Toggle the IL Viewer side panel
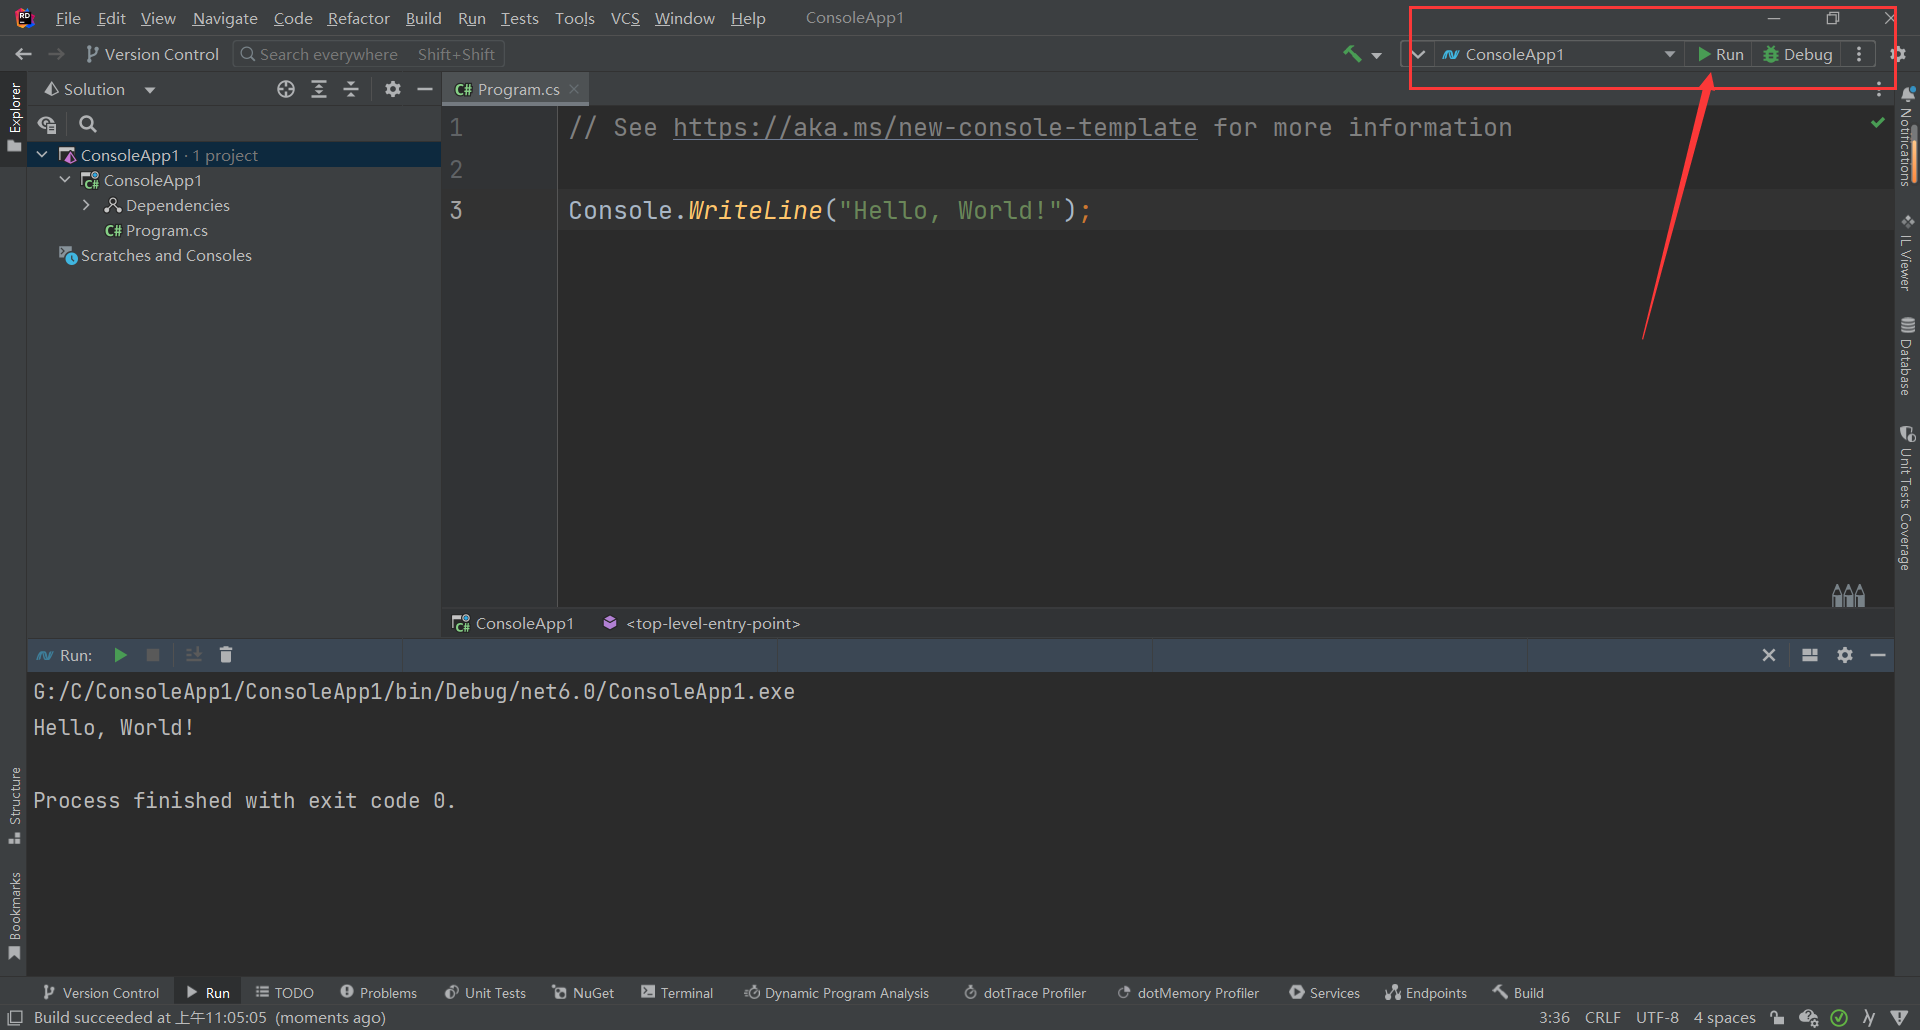Image resolution: width=1920 pixels, height=1030 pixels. tap(1907, 253)
